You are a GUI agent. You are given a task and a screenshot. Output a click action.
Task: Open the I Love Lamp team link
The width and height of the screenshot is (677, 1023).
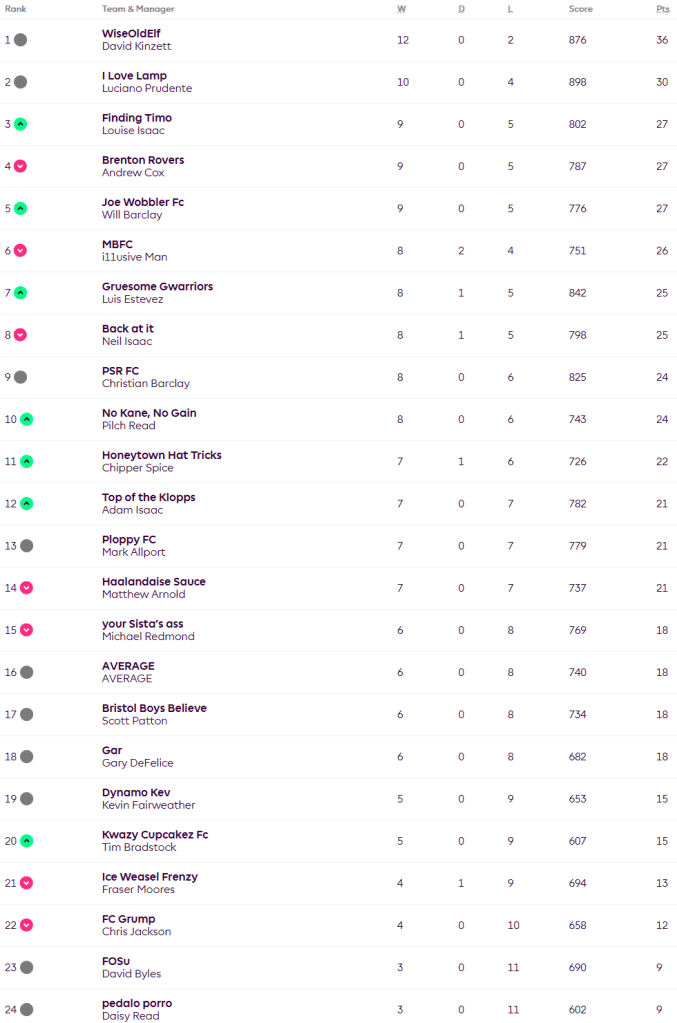coord(134,76)
